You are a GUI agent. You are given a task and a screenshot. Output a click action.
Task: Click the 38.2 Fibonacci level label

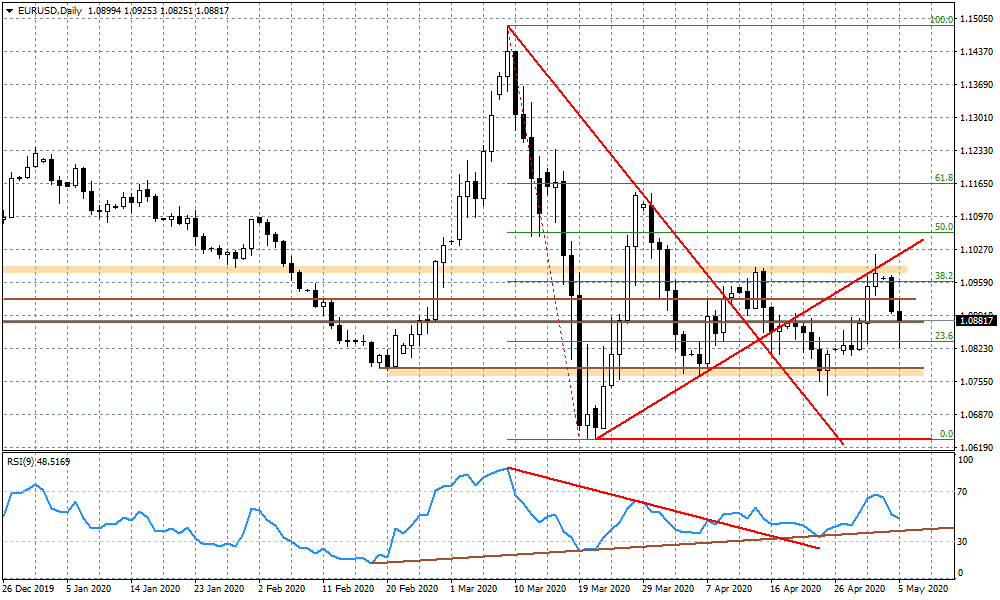(944, 275)
